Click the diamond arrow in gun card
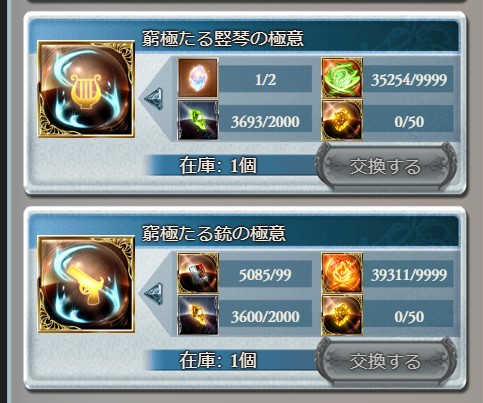The height and width of the screenshot is (403, 483). (154, 294)
